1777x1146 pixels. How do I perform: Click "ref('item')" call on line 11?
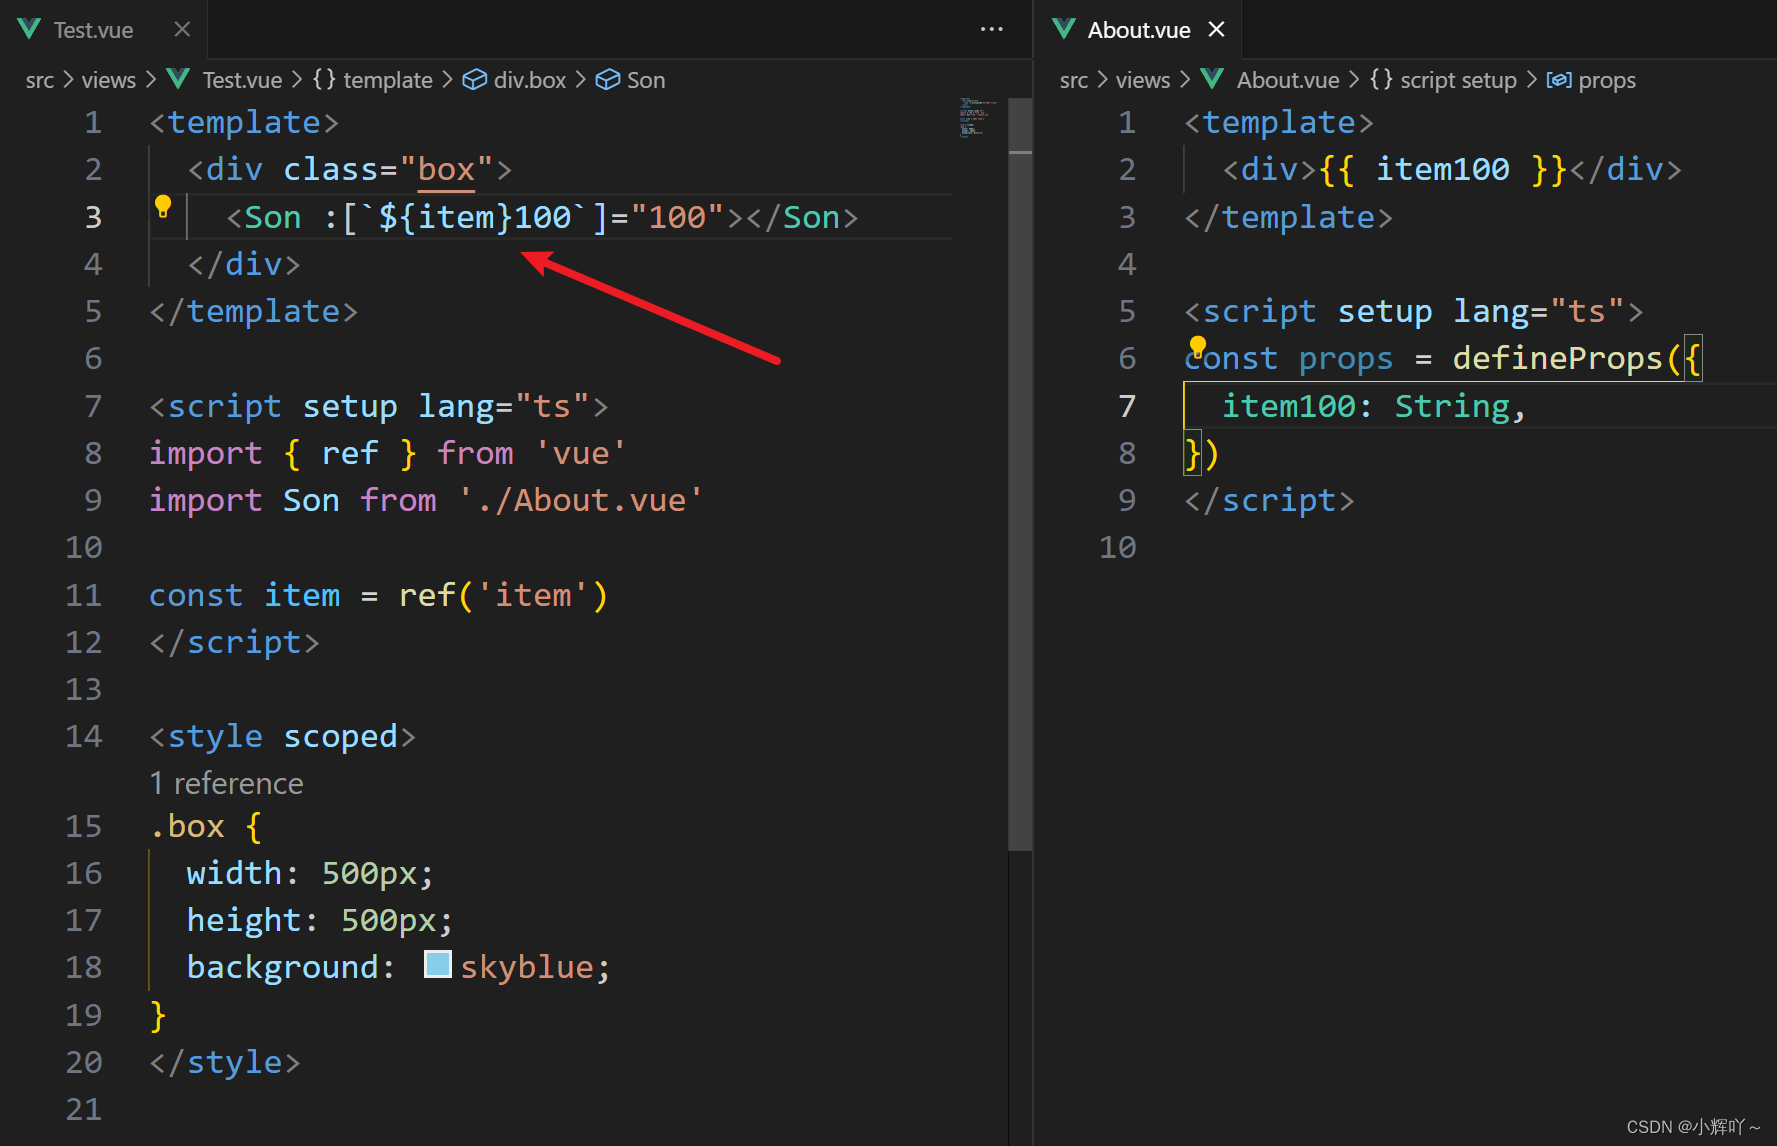[503, 595]
